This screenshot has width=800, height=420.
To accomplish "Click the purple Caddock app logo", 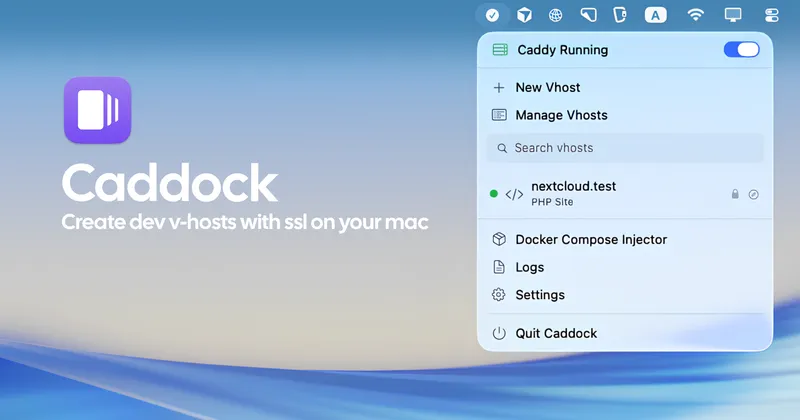I will click(97, 110).
